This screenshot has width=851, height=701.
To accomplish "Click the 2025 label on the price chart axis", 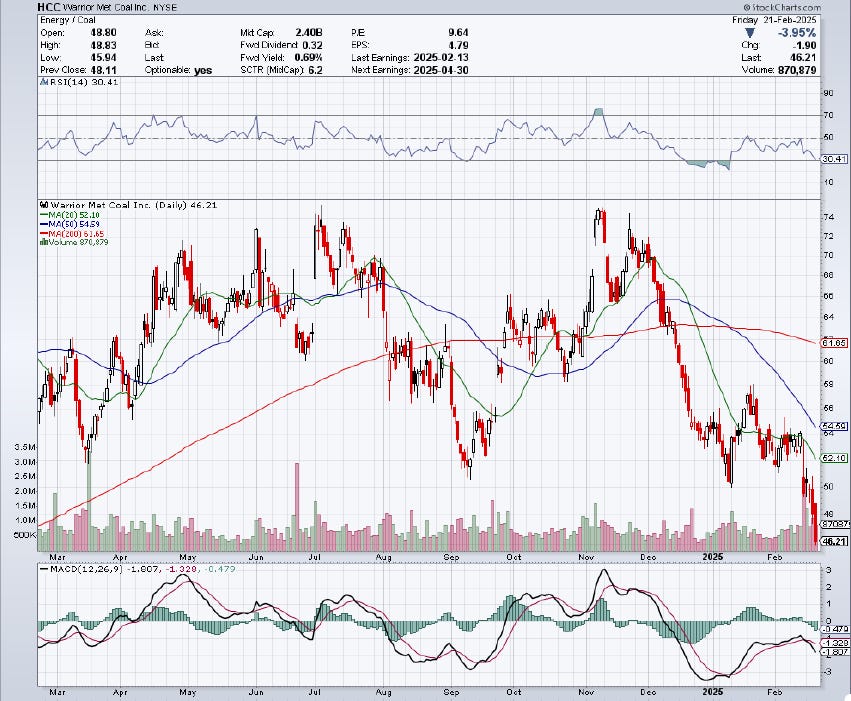I will click(x=713, y=557).
